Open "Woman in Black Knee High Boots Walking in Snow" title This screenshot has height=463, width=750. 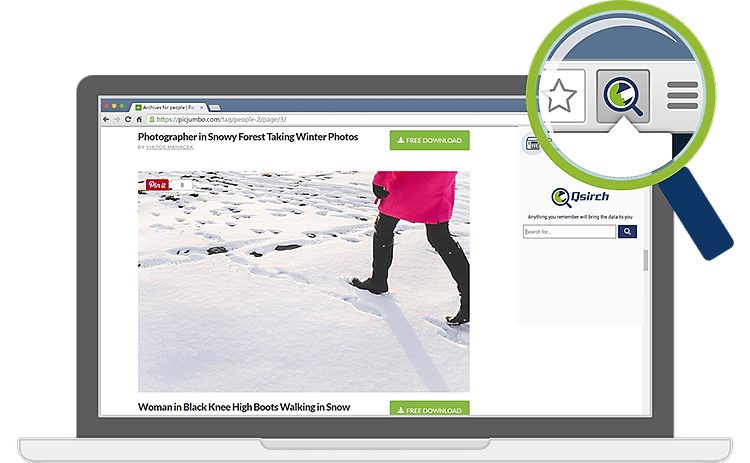tap(244, 407)
